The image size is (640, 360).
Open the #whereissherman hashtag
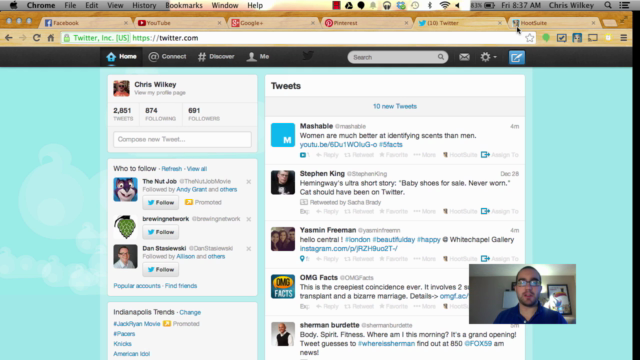386,344
